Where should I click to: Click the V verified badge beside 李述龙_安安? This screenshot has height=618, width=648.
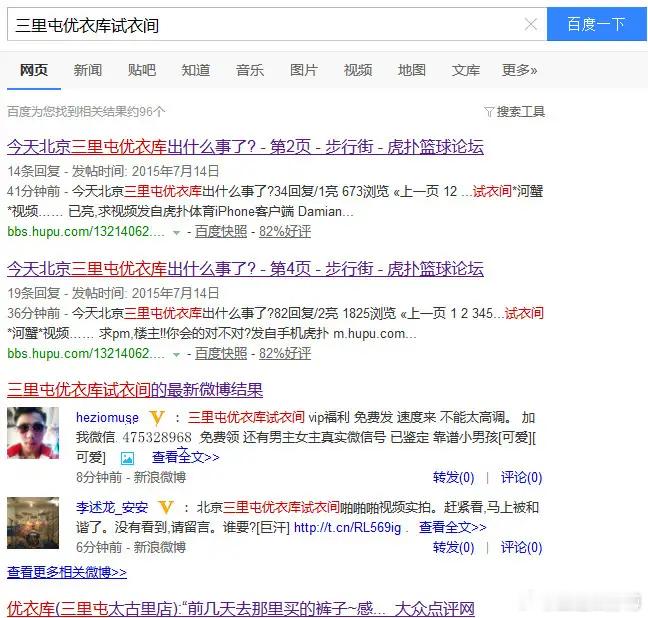click(x=166, y=507)
